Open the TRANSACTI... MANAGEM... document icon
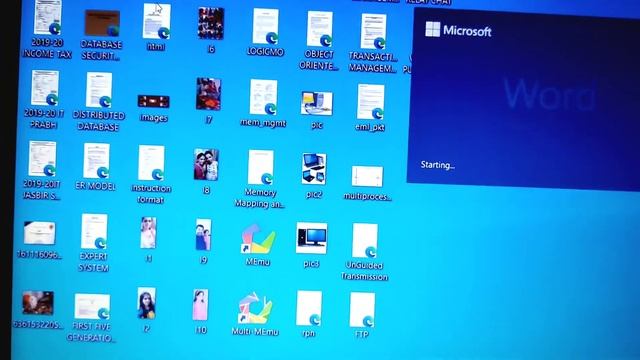This screenshot has height=360, width=640. click(x=373, y=31)
